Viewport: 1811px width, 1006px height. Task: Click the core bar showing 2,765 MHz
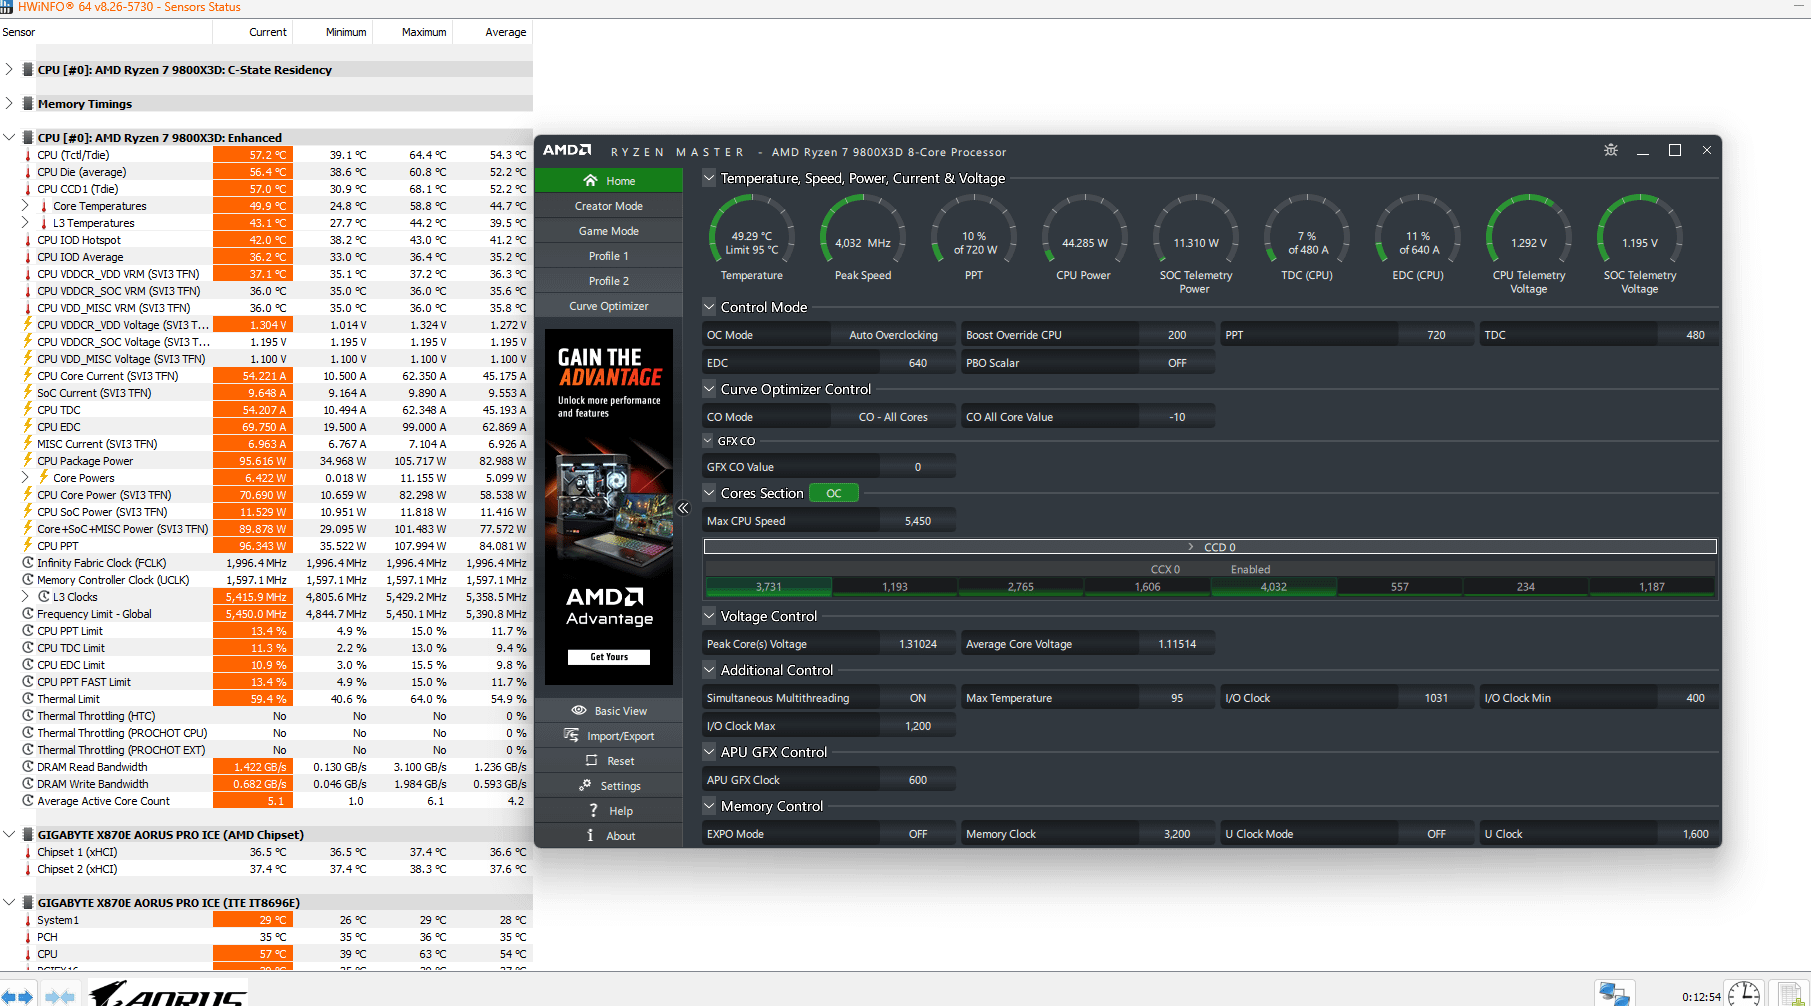coord(1020,587)
